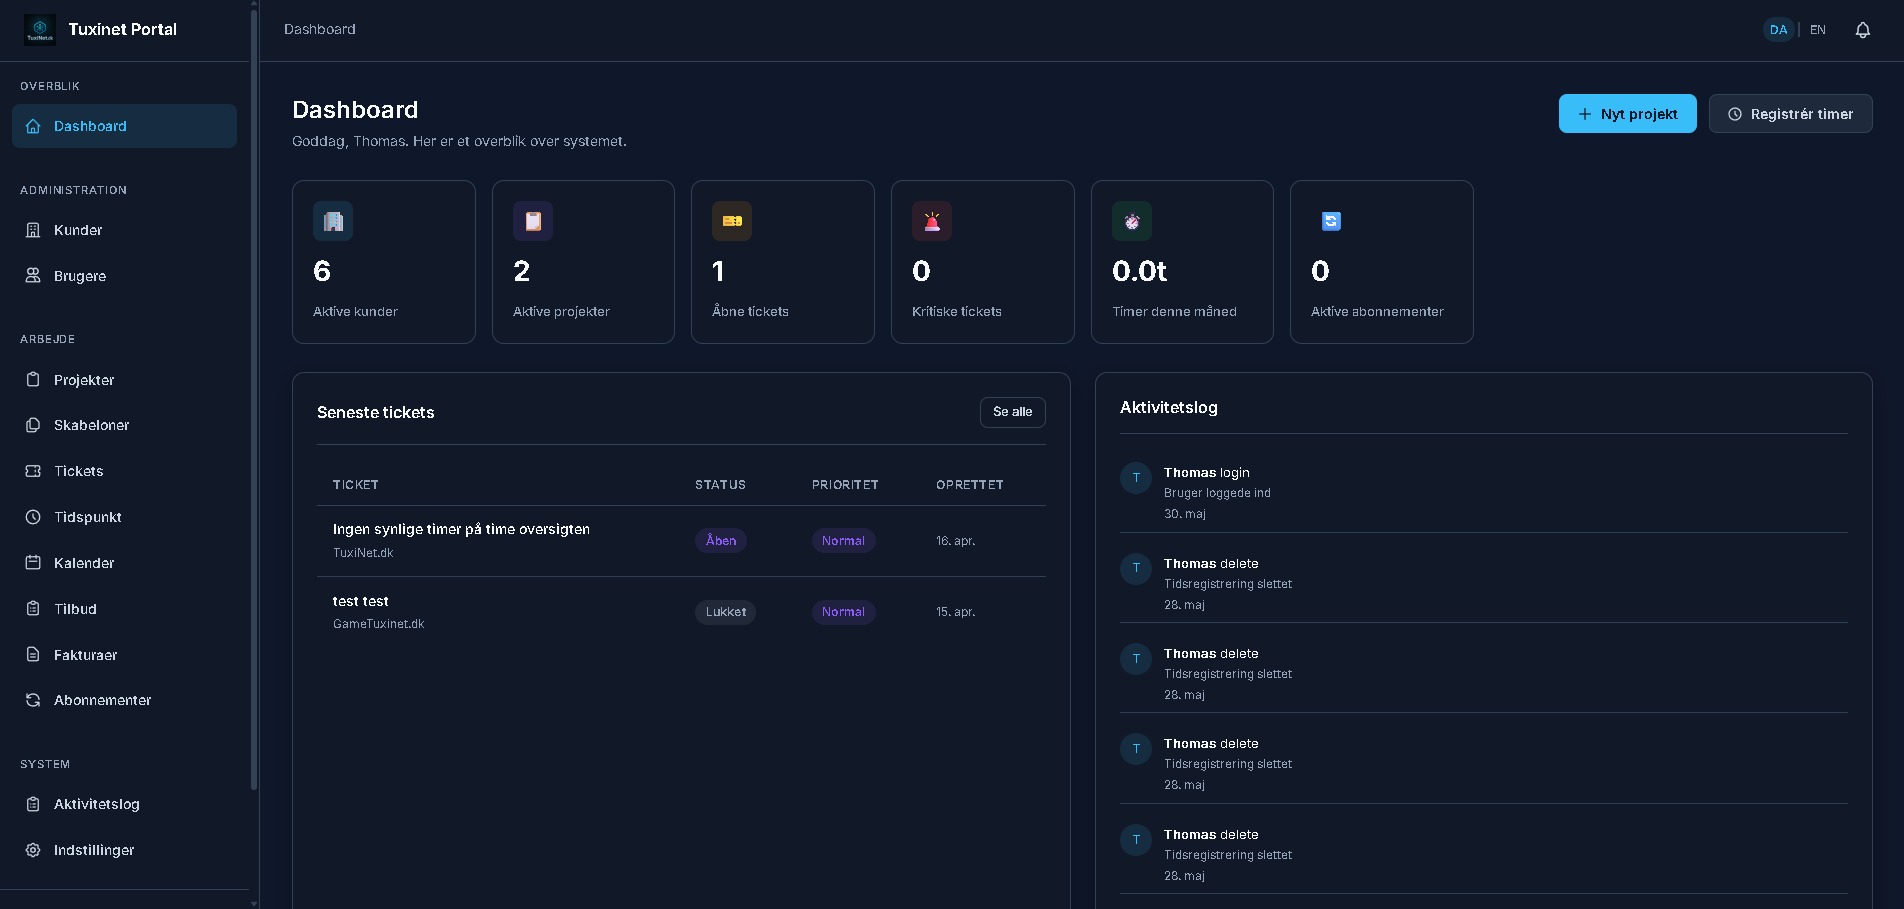Click the Brugere users icon

click(33, 276)
